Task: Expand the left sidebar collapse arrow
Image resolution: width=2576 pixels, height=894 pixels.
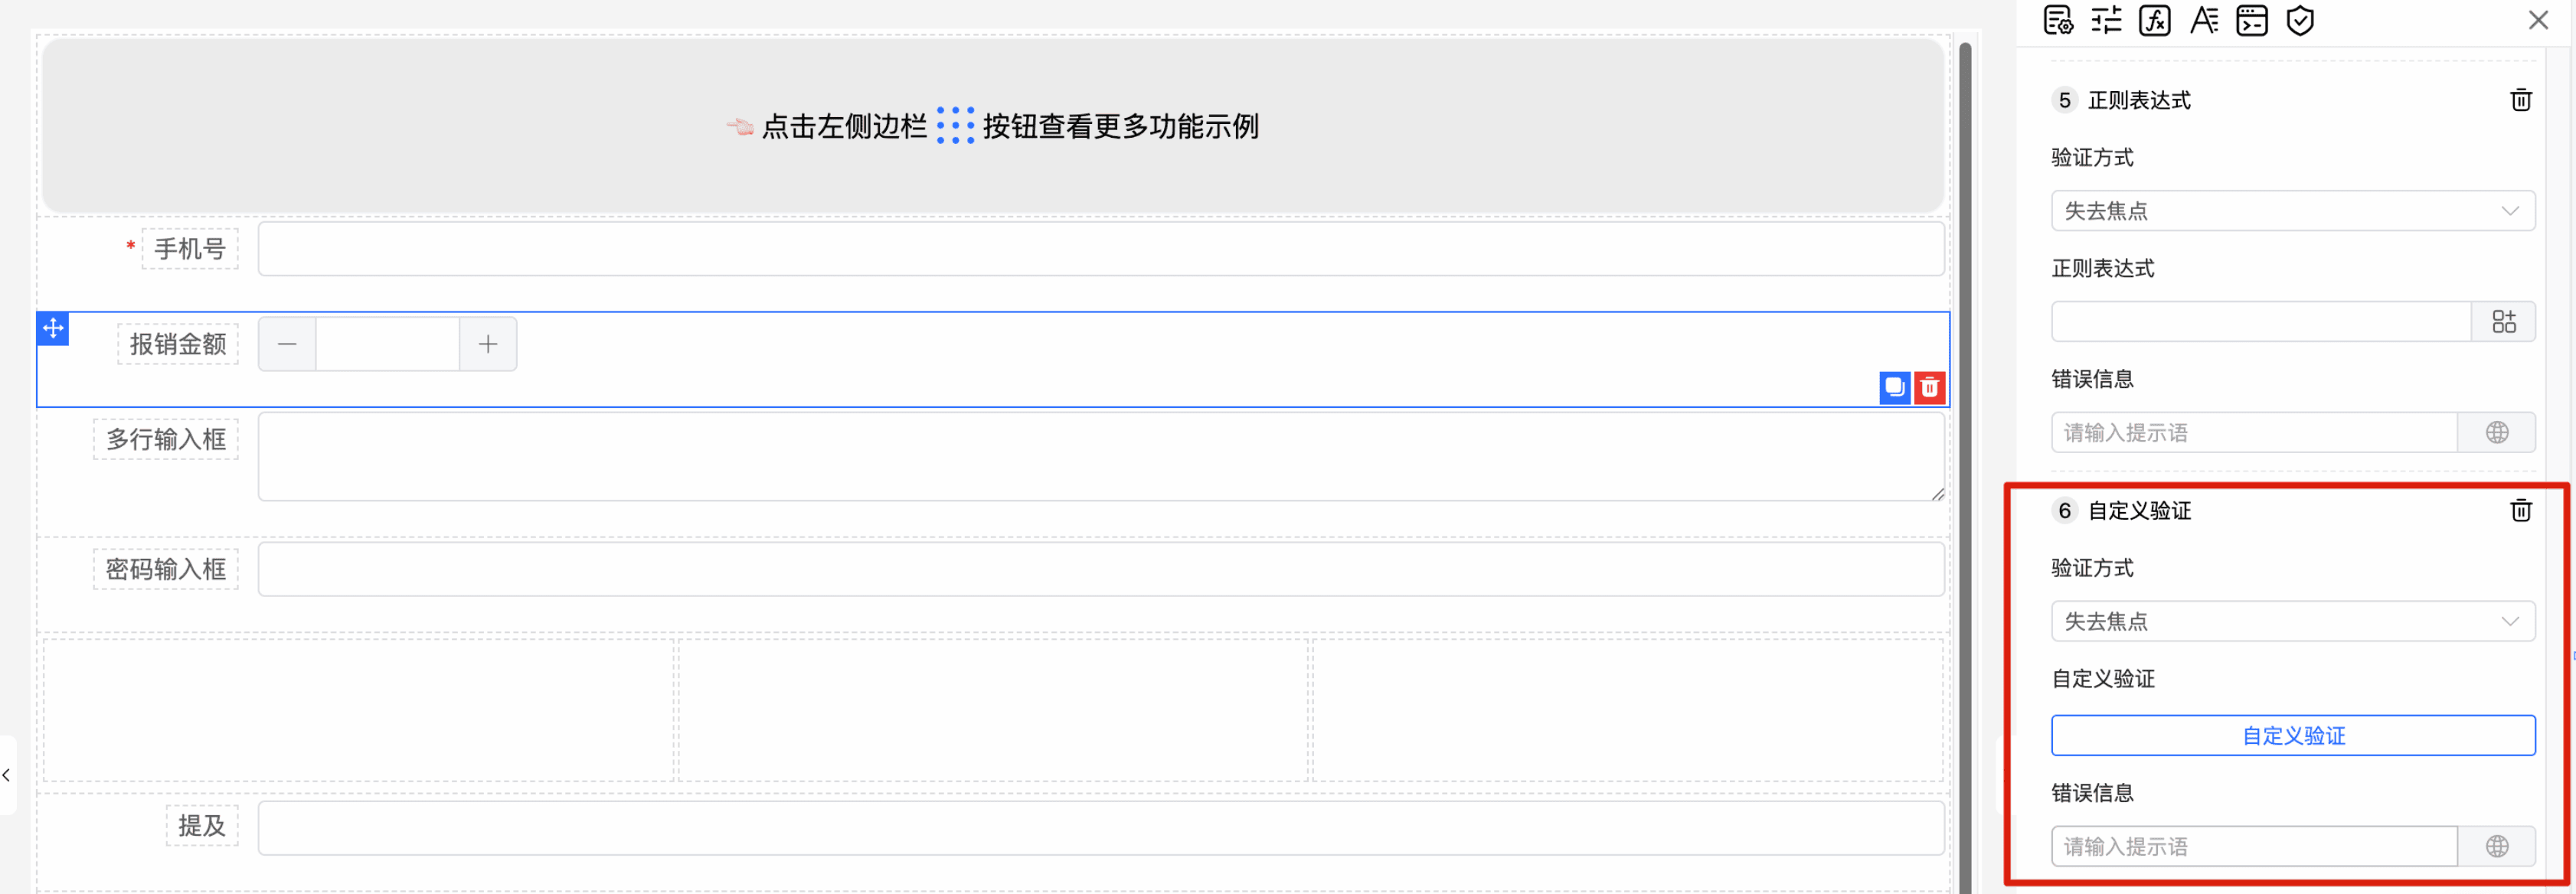Action: click(x=7, y=775)
